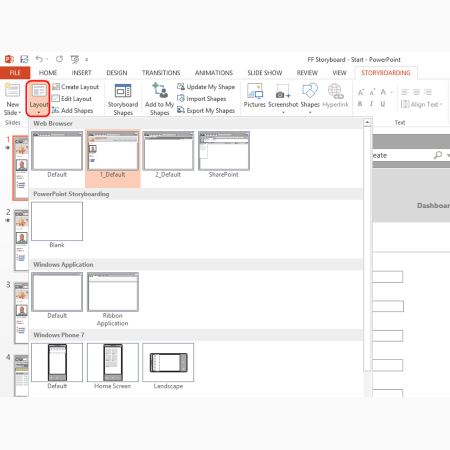Screen dimensions: 450x450
Task: Open the ANIMATIONS tab
Action: pos(214,73)
